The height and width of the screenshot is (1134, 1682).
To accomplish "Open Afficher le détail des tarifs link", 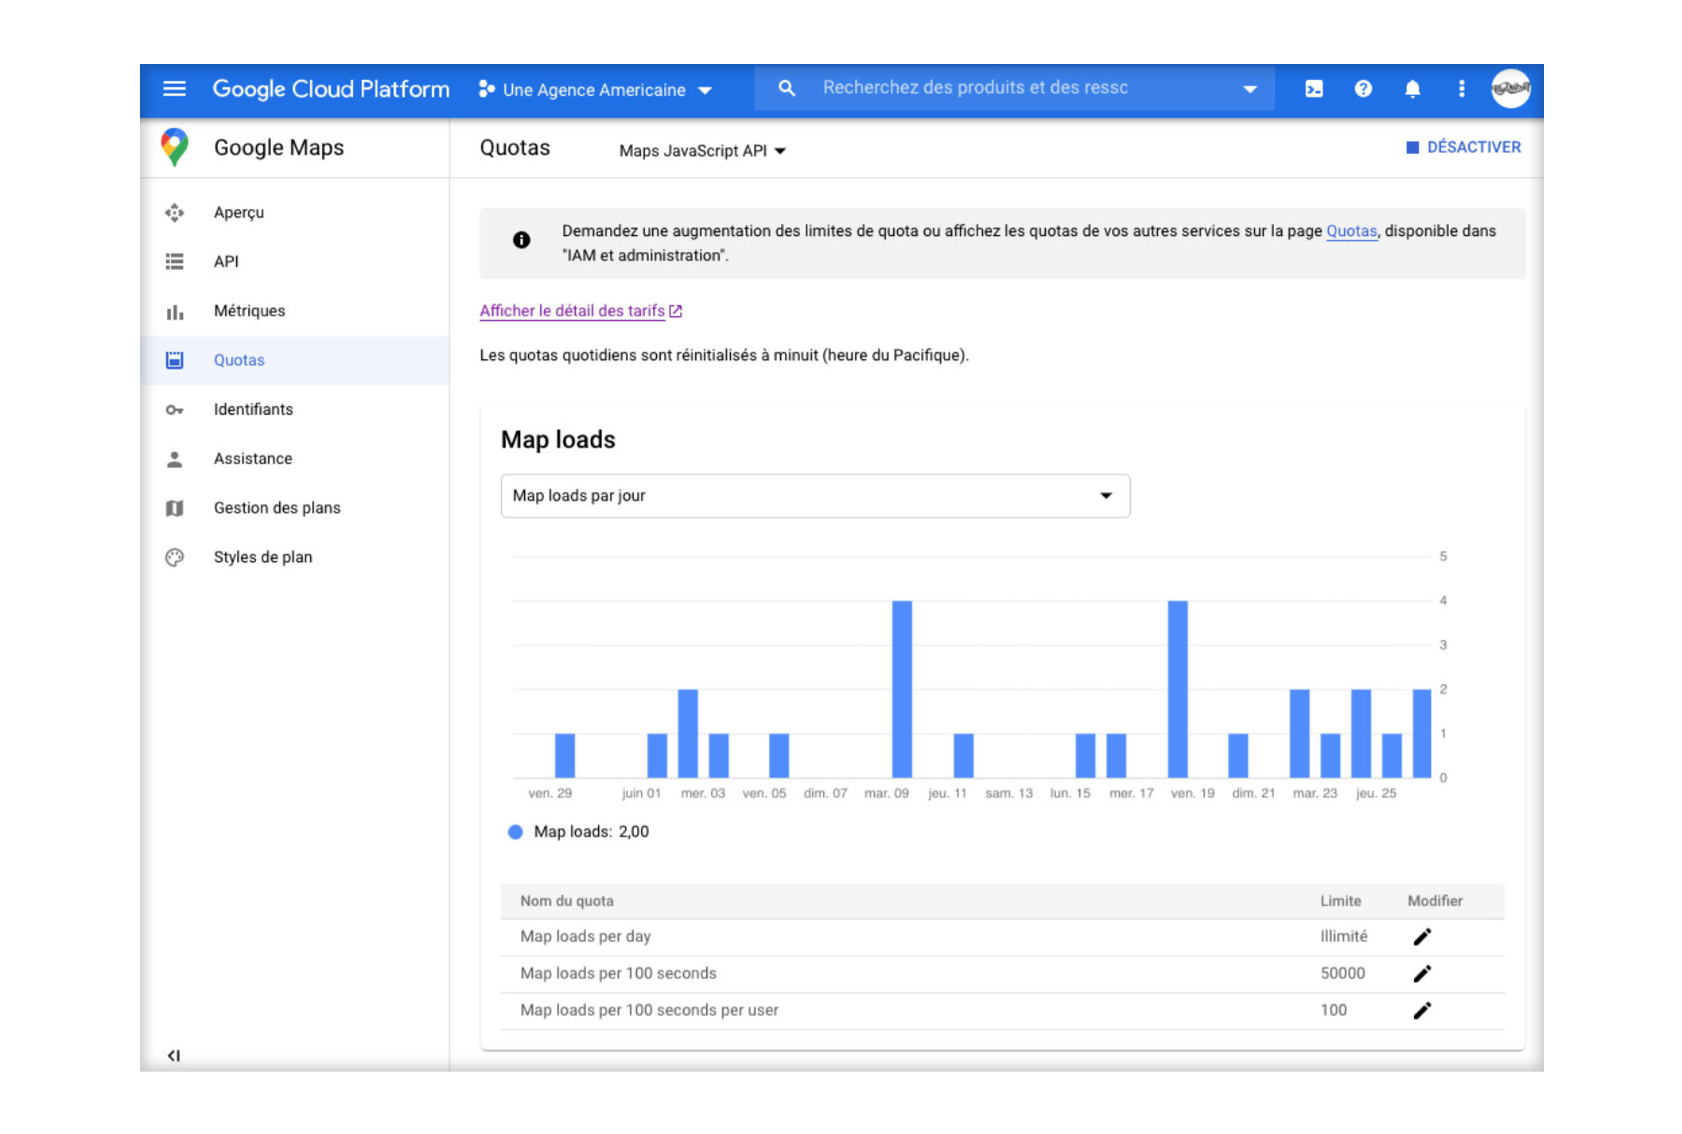I will tap(580, 311).
